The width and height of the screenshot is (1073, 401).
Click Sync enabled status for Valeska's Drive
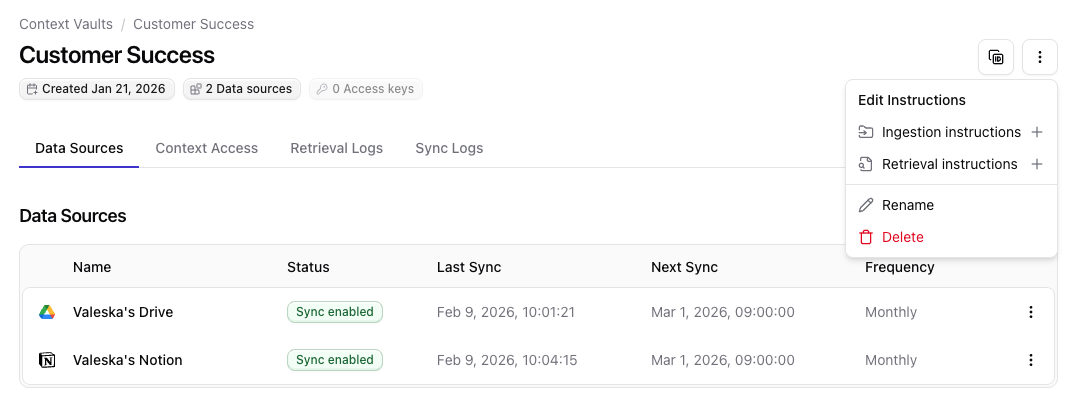[x=334, y=312]
